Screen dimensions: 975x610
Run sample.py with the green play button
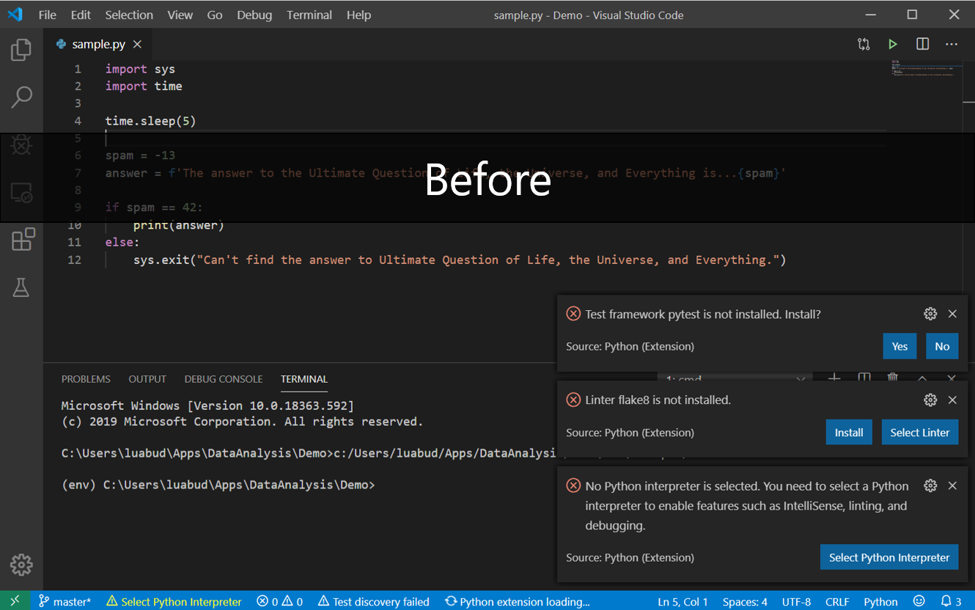coord(893,44)
